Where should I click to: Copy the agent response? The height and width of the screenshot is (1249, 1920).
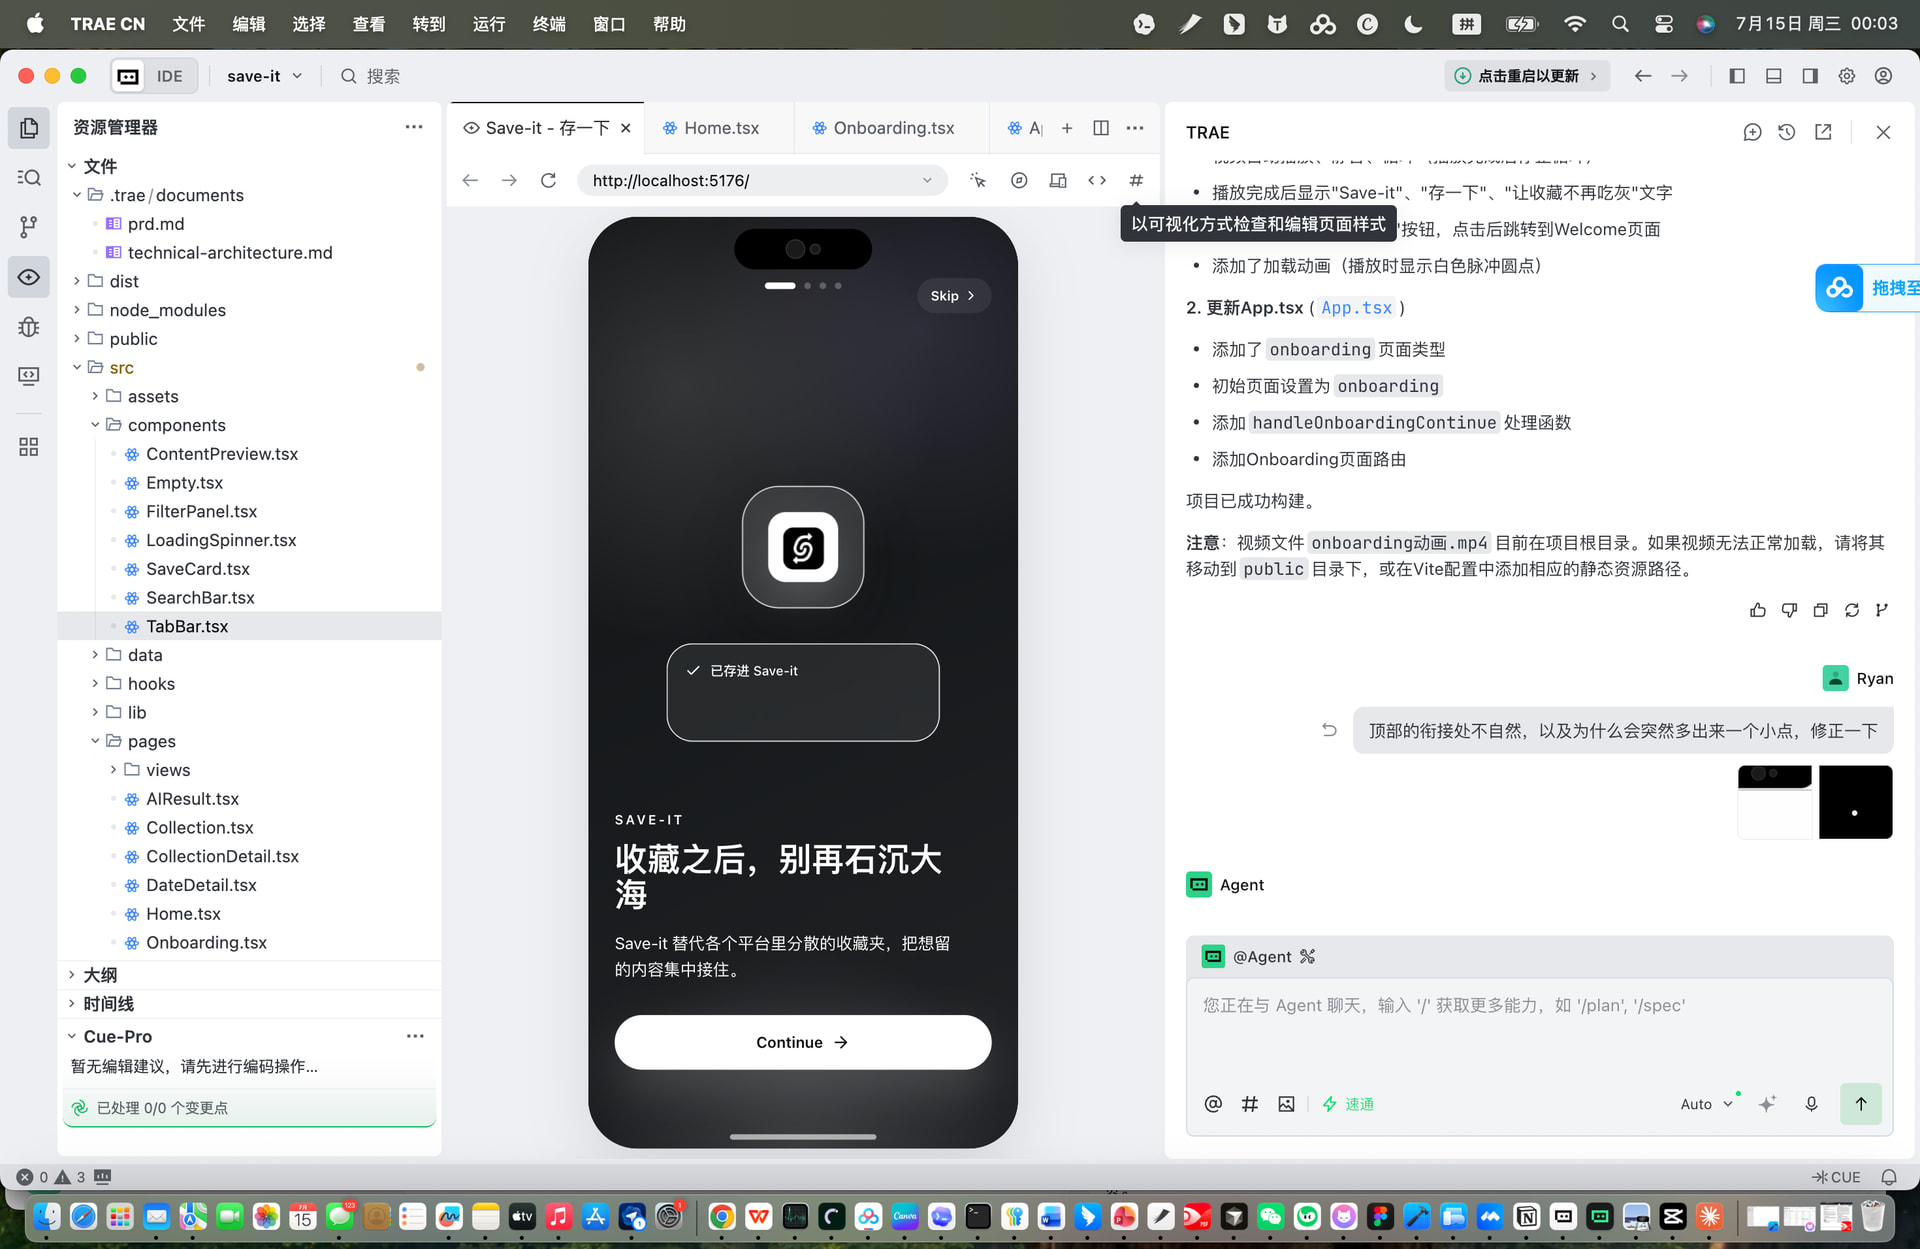1820,610
